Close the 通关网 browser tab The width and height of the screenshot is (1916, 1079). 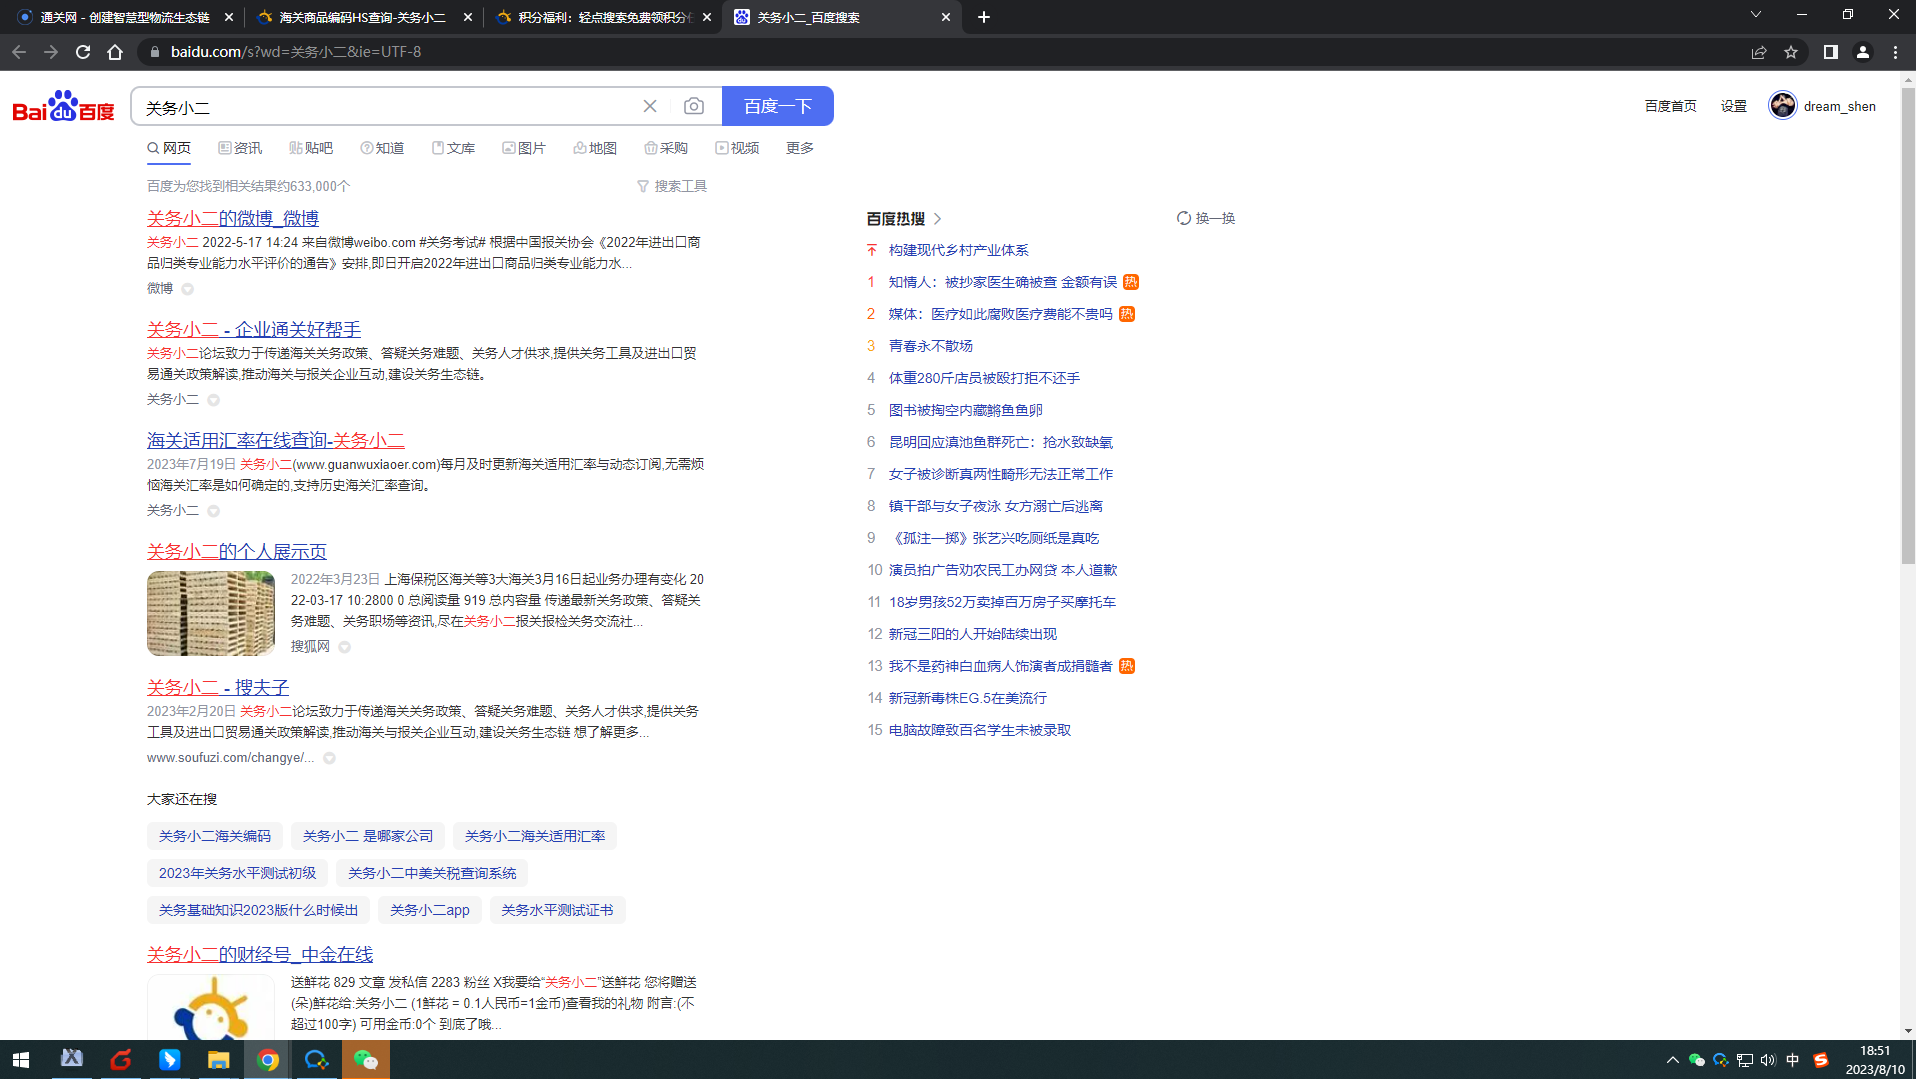point(228,17)
